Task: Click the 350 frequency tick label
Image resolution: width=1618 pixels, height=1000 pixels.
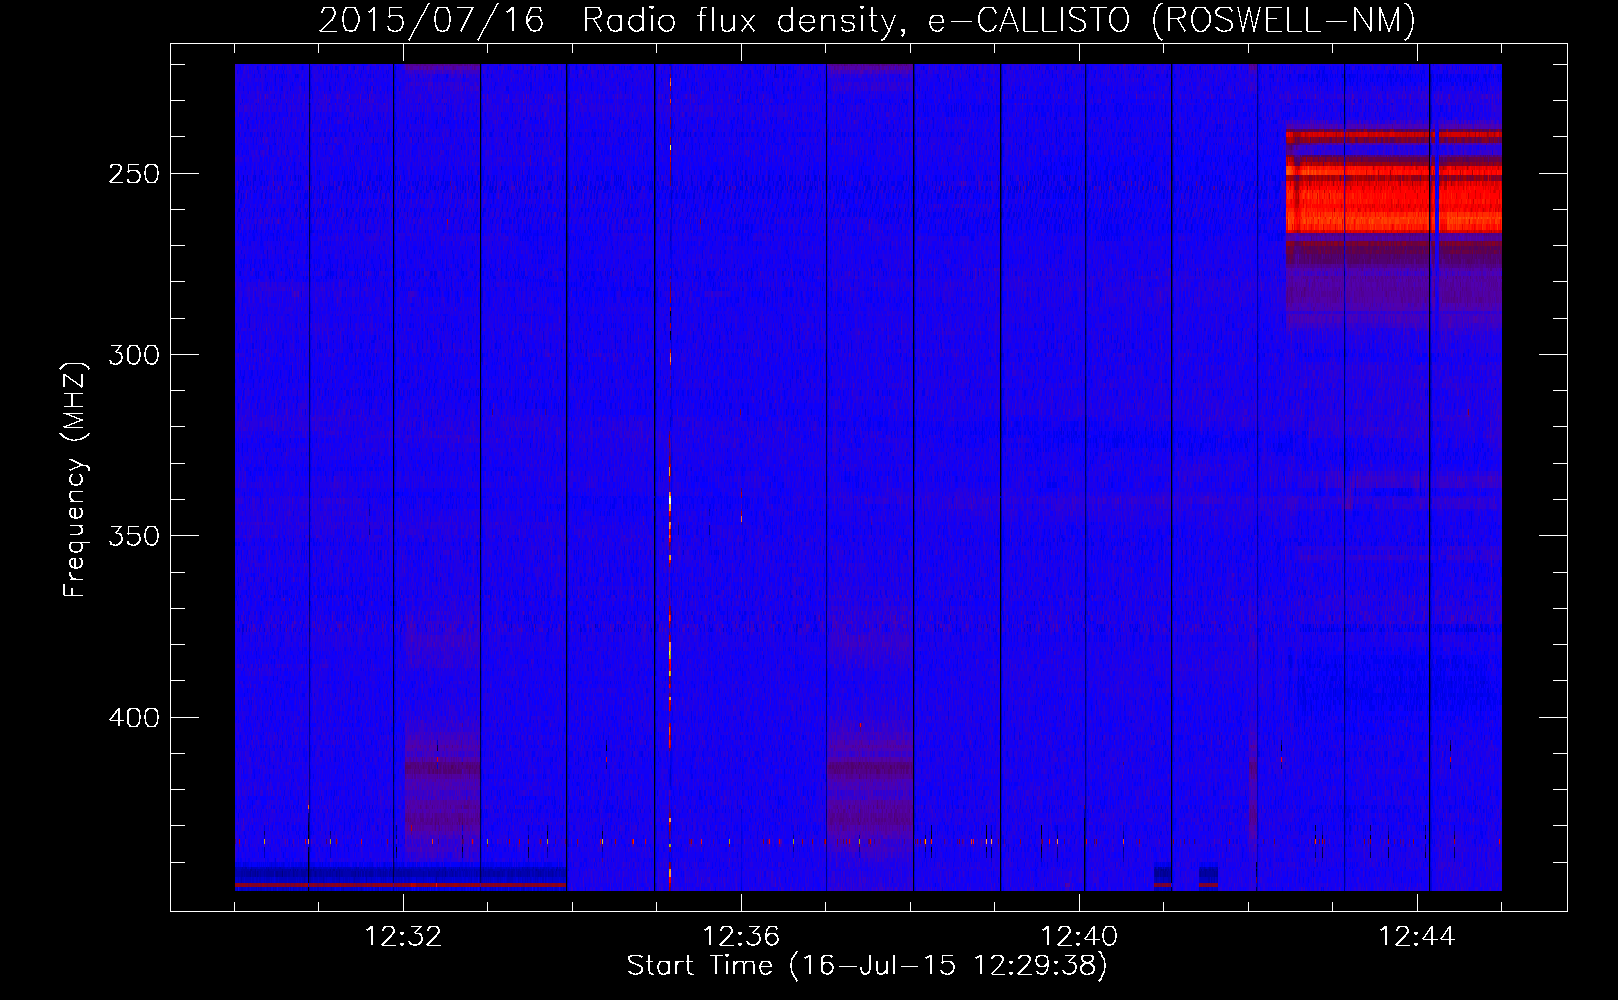Action: pyautogui.click(x=134, y=536)
